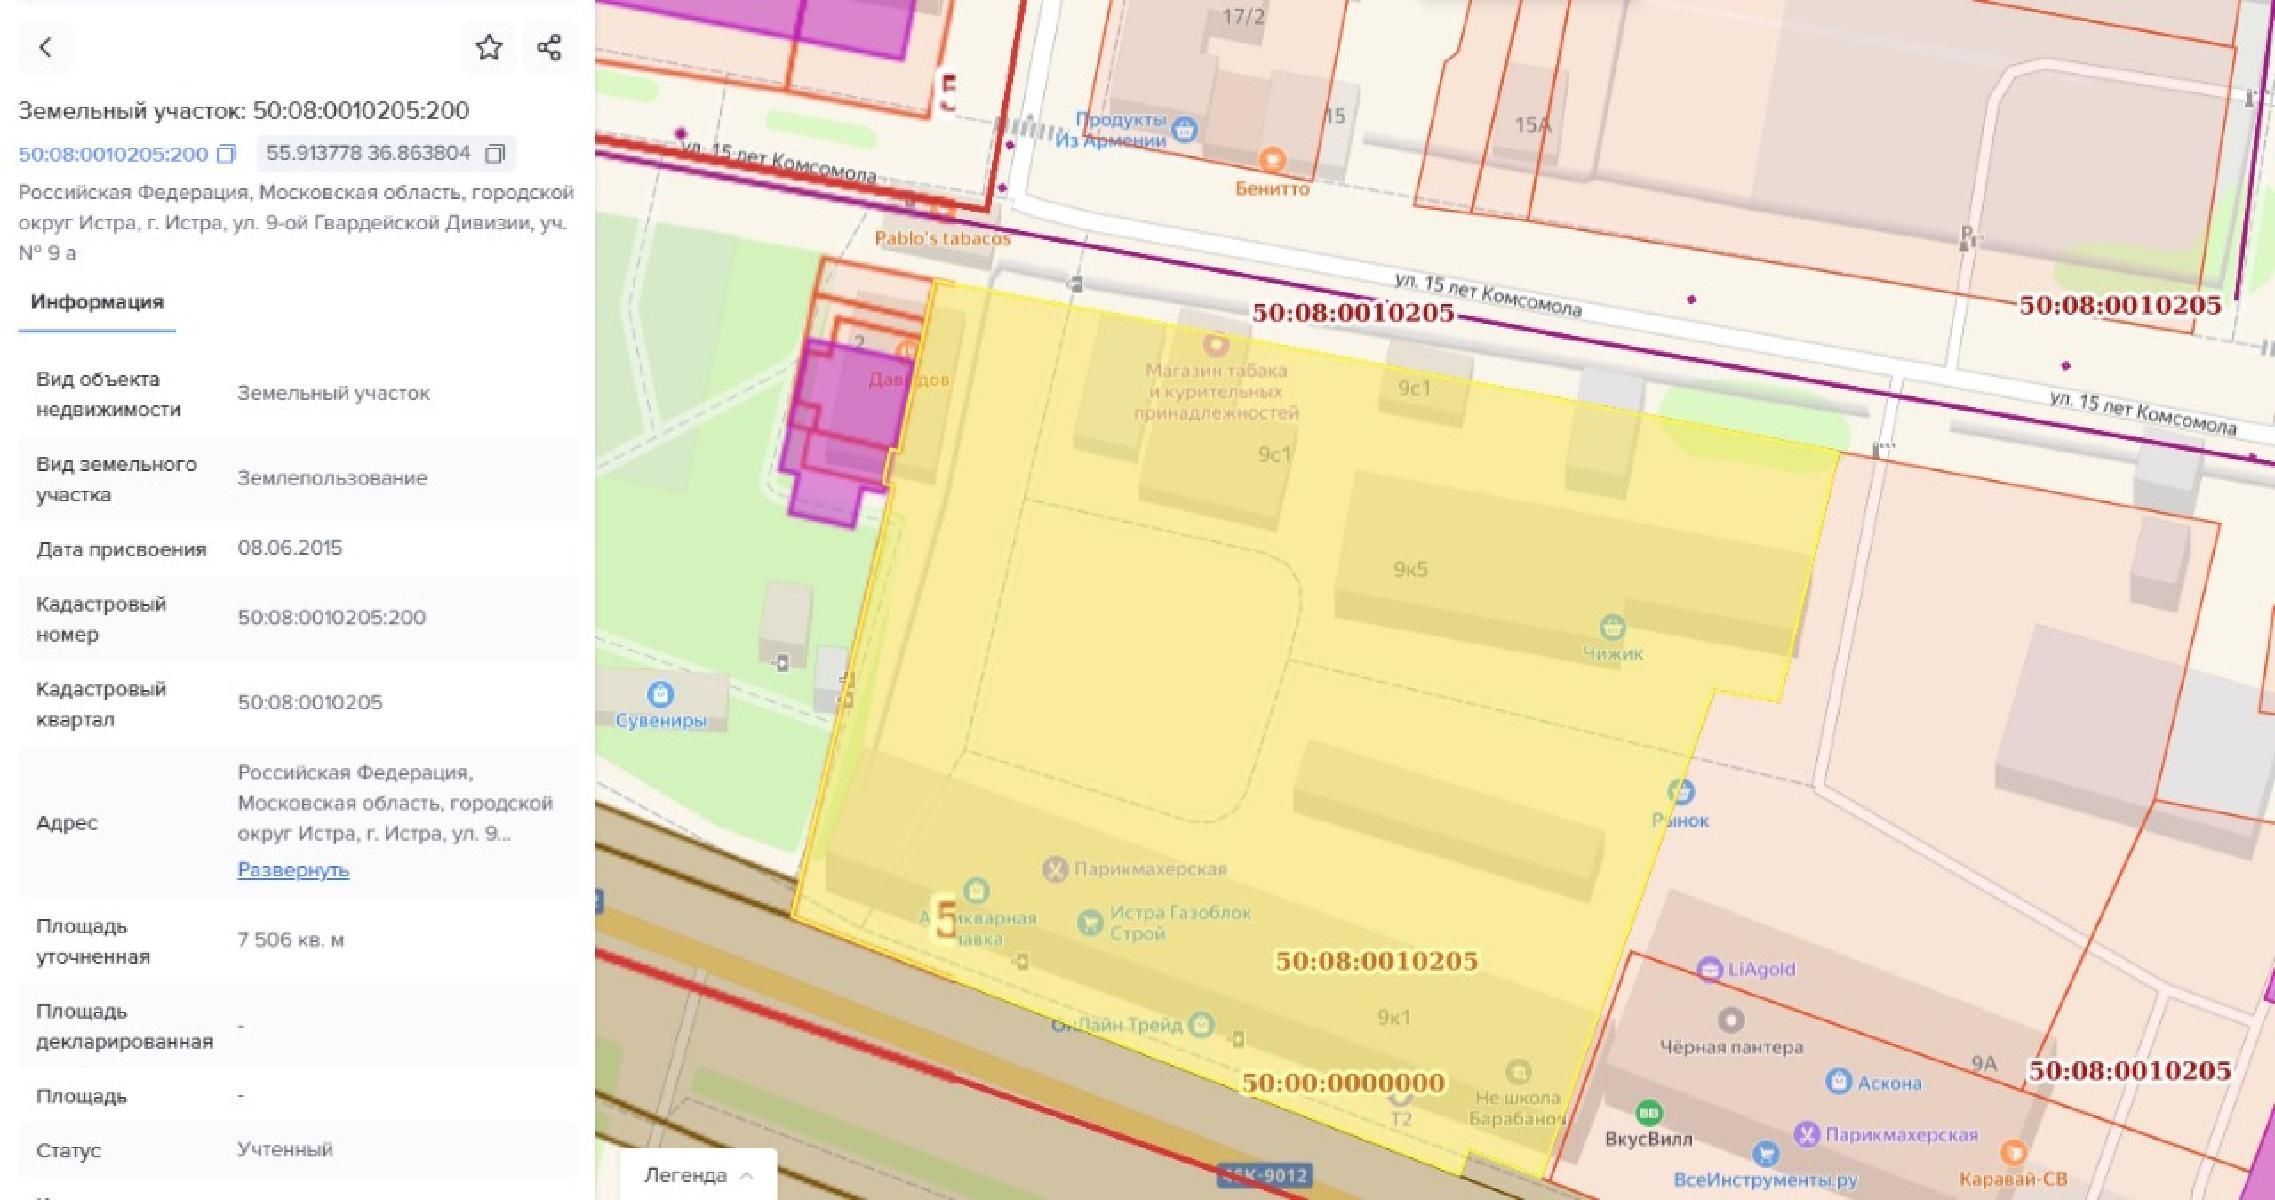
Task: Click the Продукты из Армении marker
Action: coord(1184,129)
